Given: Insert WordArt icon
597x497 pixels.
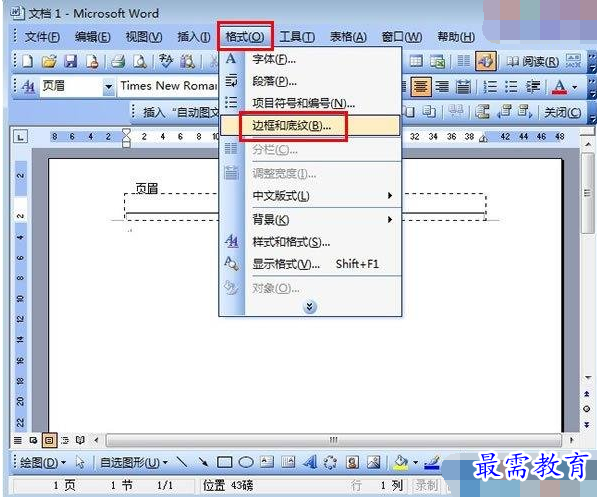Looking at the screenshot, I should coord(310,463).
